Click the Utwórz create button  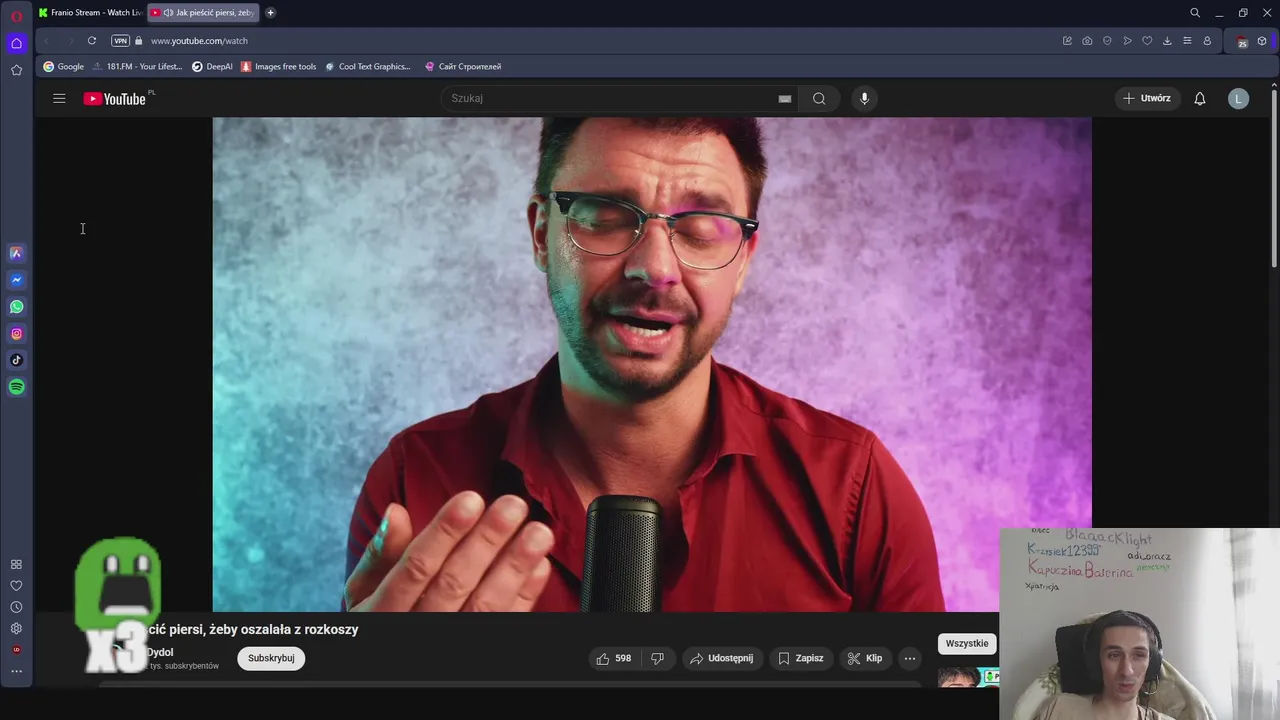[x=1147, y=98]
